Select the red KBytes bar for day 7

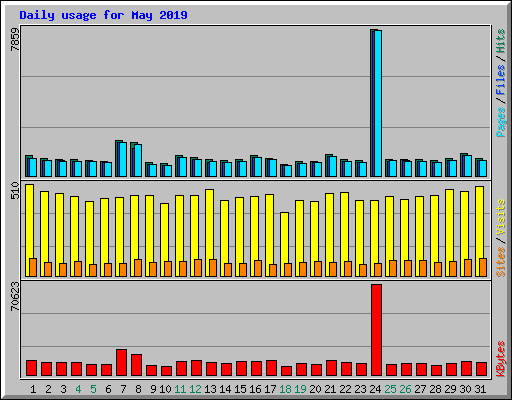[121, 363]
